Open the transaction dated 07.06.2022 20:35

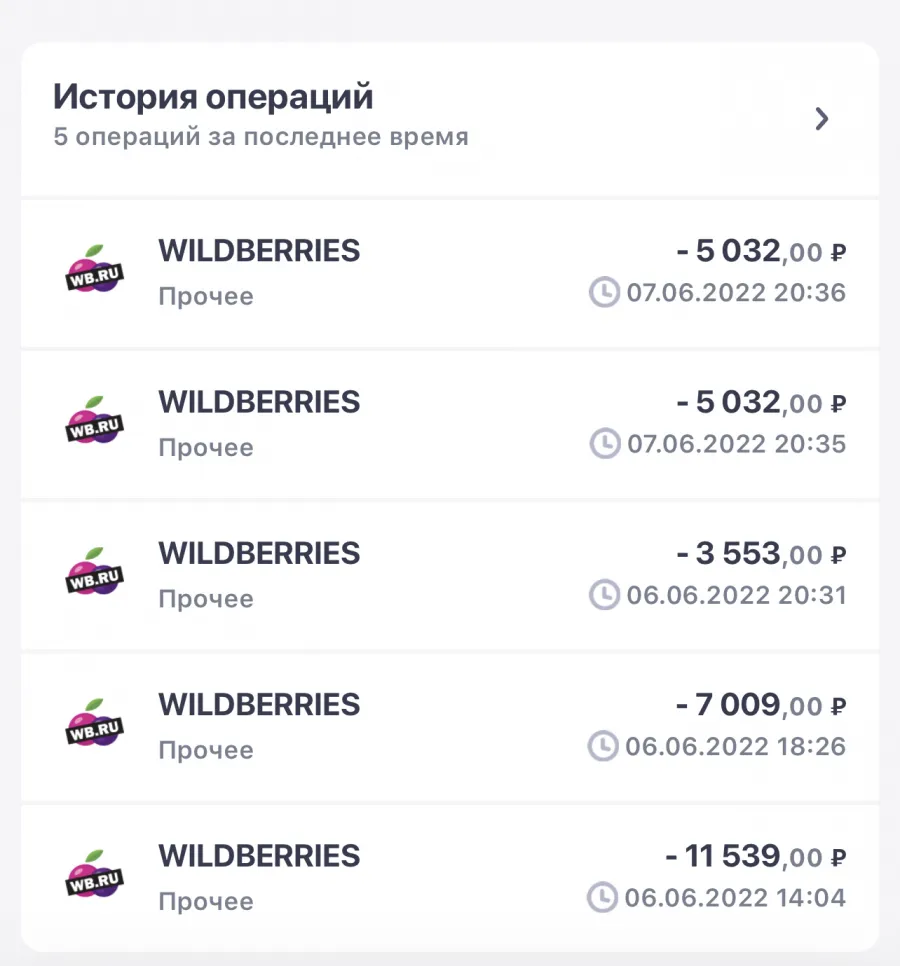pyautogui.click(x=450, y=424)
